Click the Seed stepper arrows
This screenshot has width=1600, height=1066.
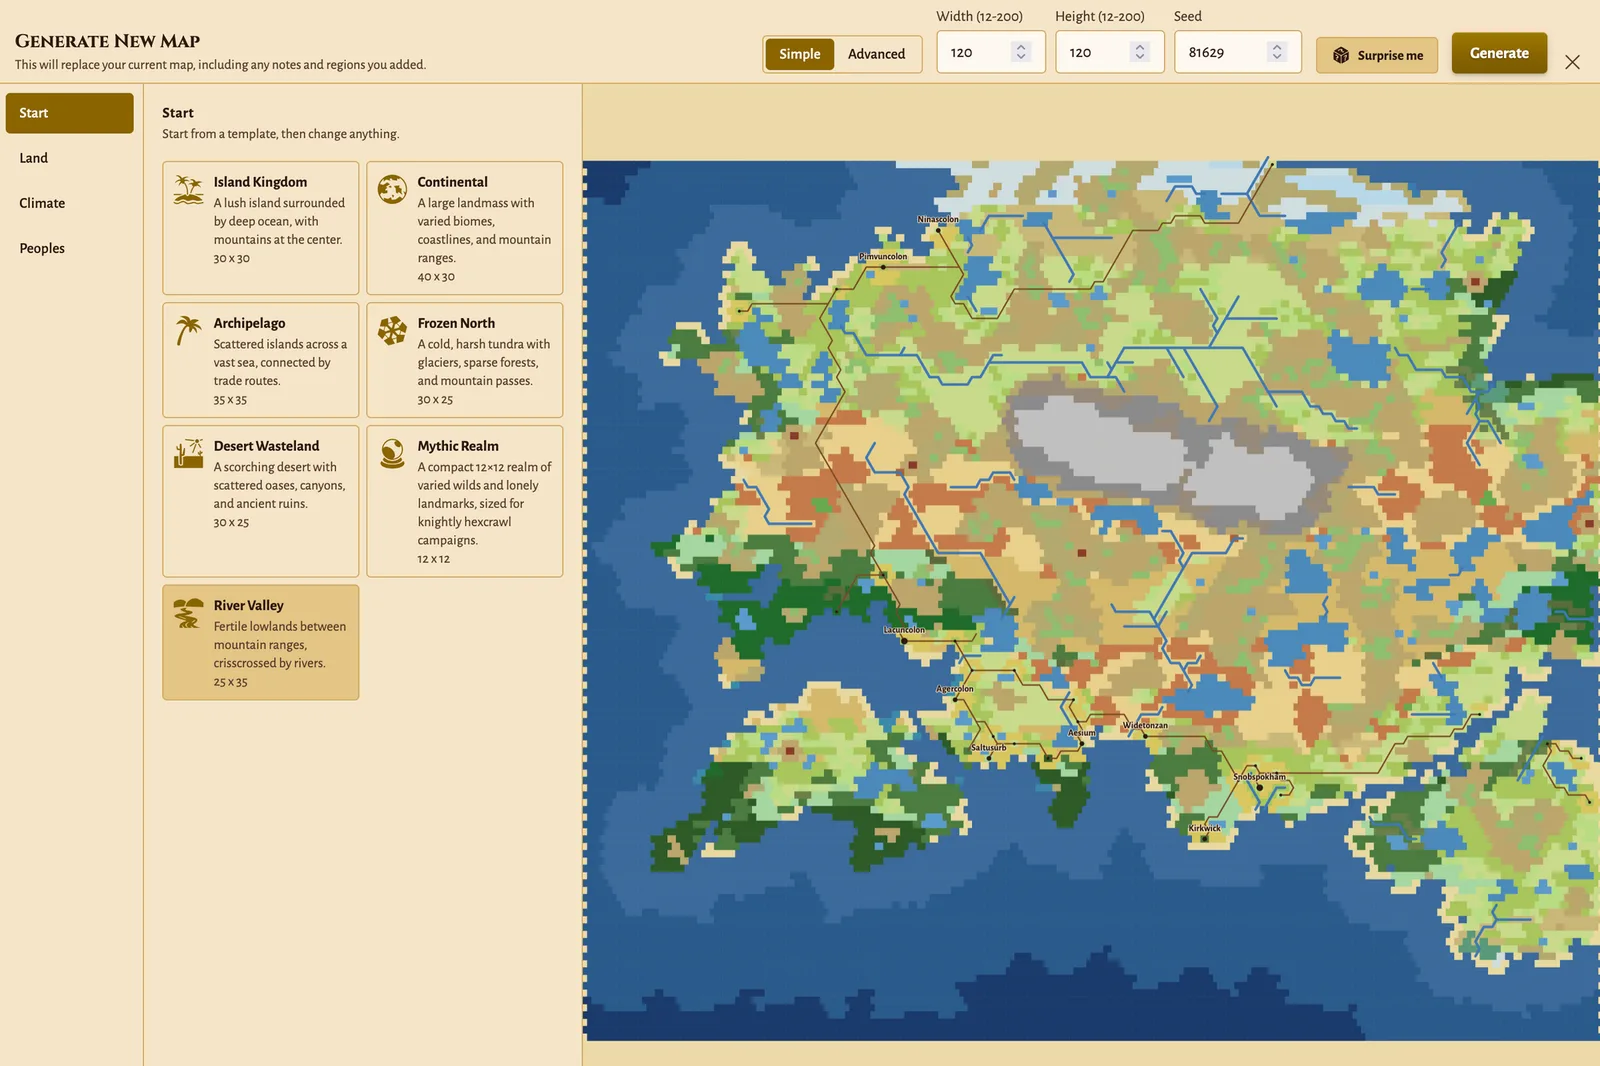[1277, 52]
